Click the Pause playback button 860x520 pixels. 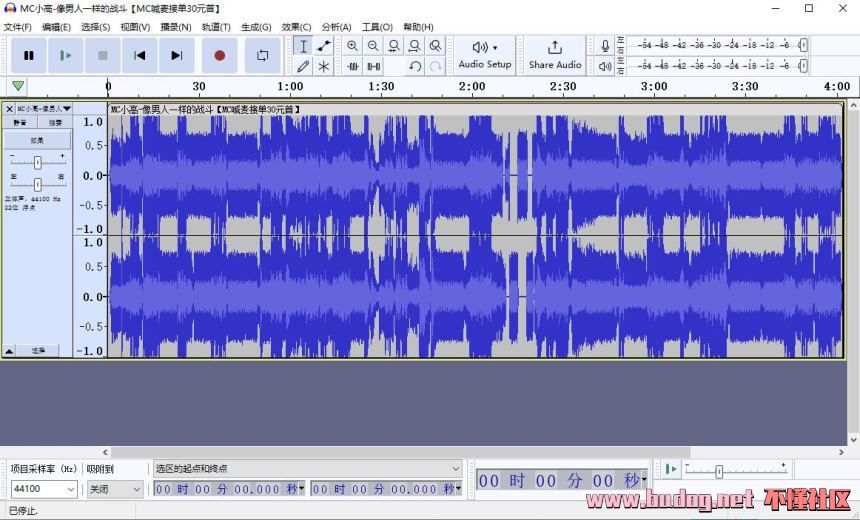(x=29, y=56)
